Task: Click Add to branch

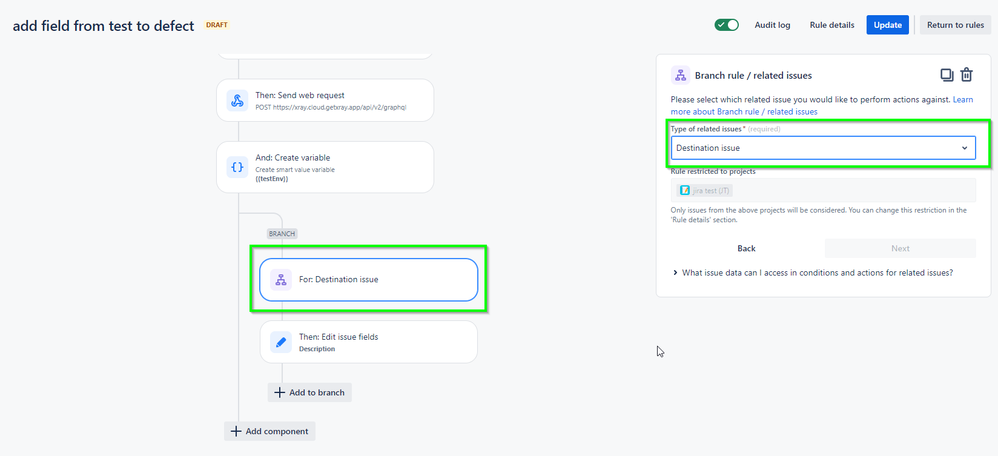Action: [x=309, y=392]
